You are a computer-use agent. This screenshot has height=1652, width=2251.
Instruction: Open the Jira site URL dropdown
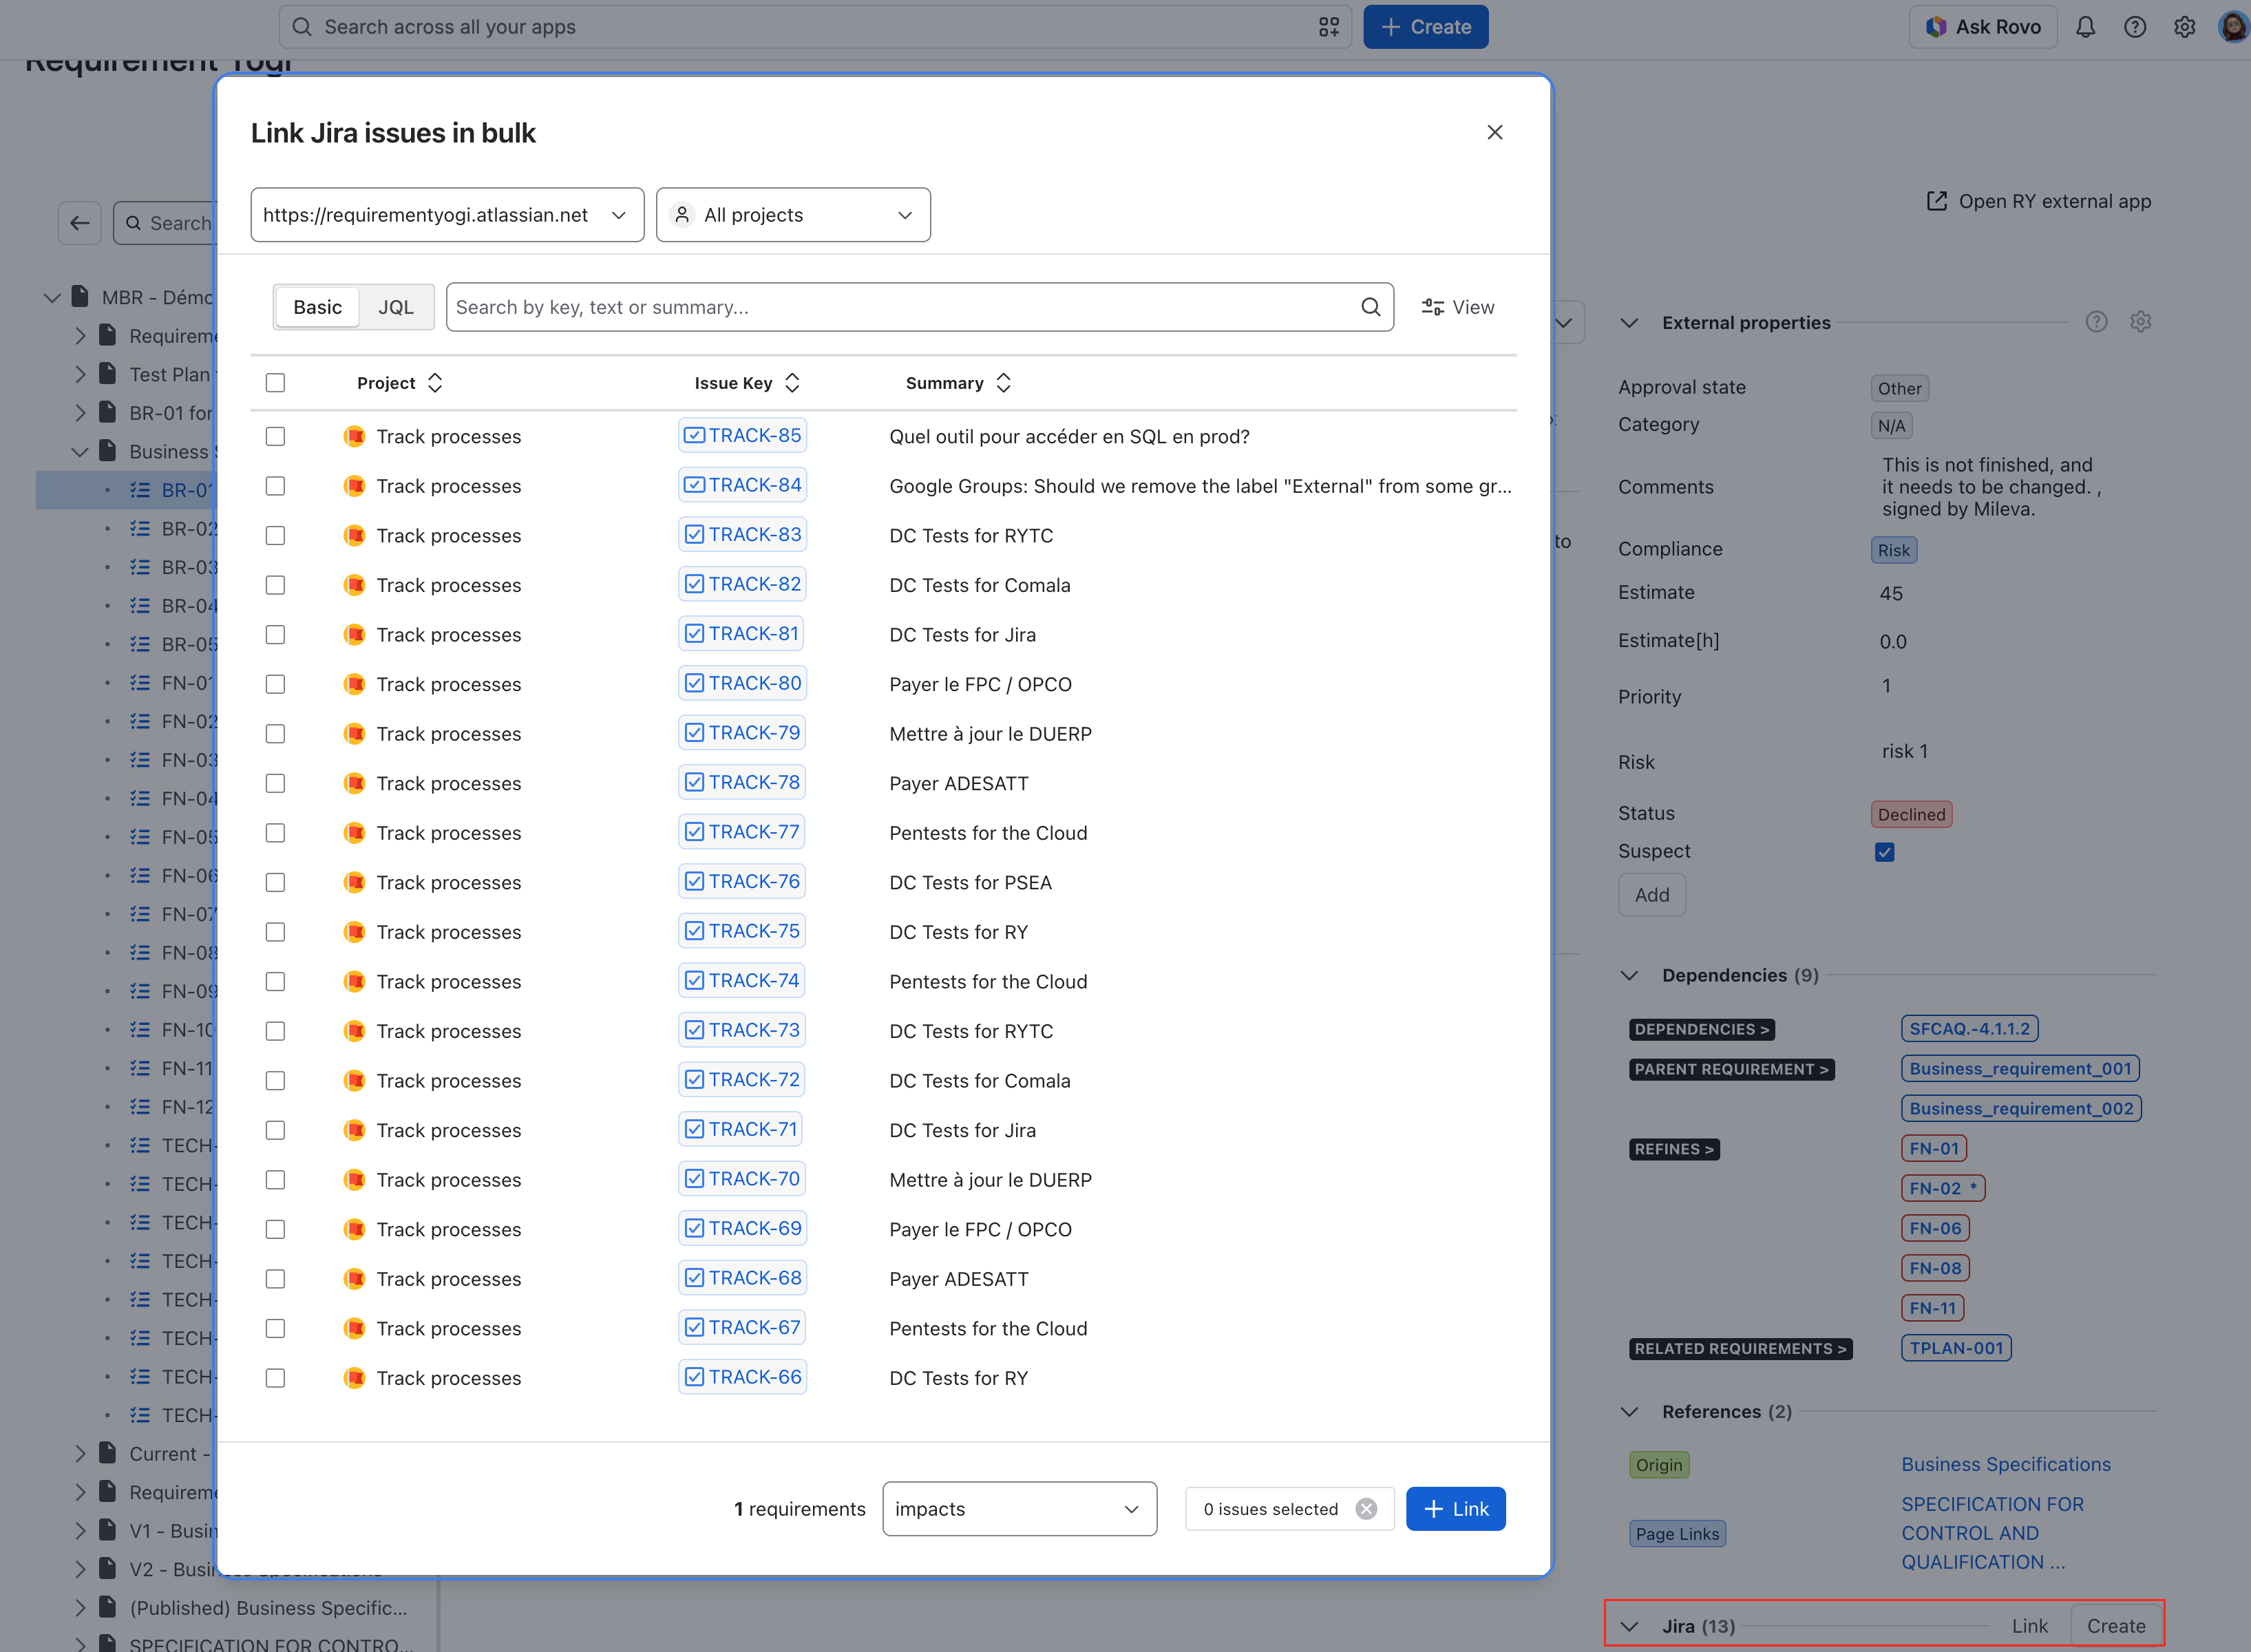(x=447, y=215)
